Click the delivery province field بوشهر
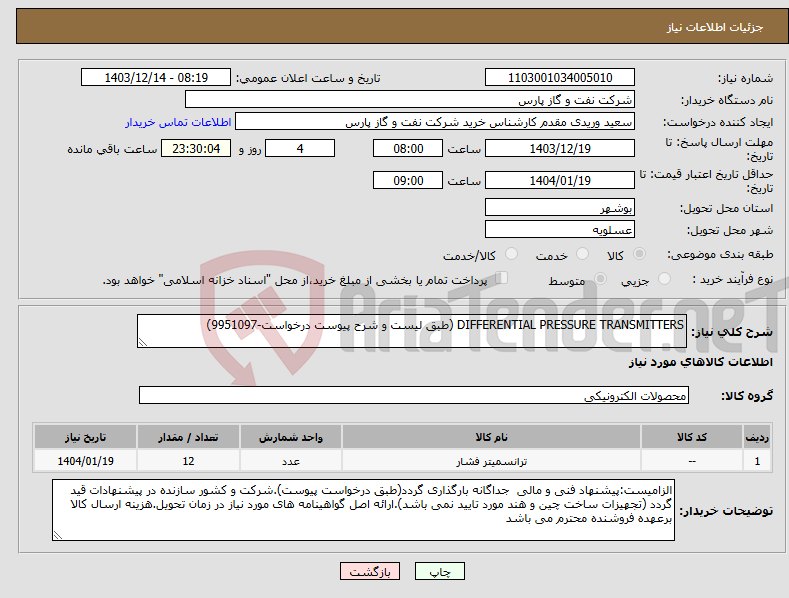The image size is (789, 598). [560, 207]
